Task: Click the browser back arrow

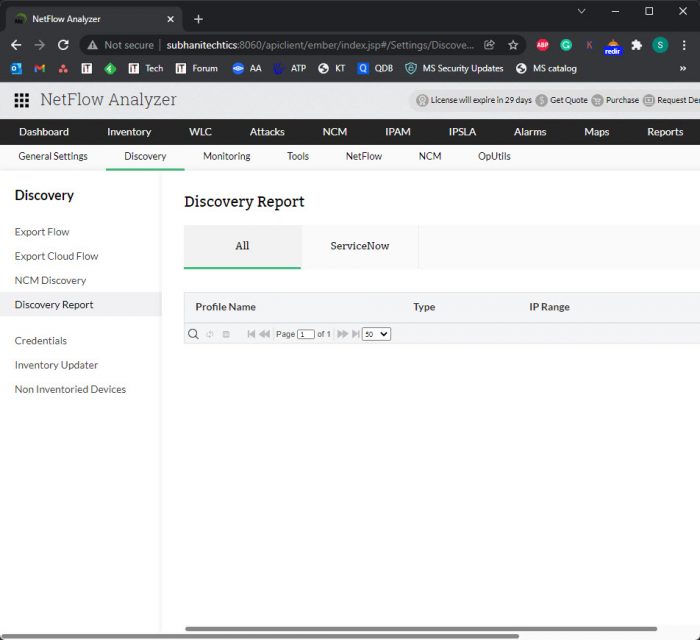Action: pyautogui.click(x=16, y=45)
